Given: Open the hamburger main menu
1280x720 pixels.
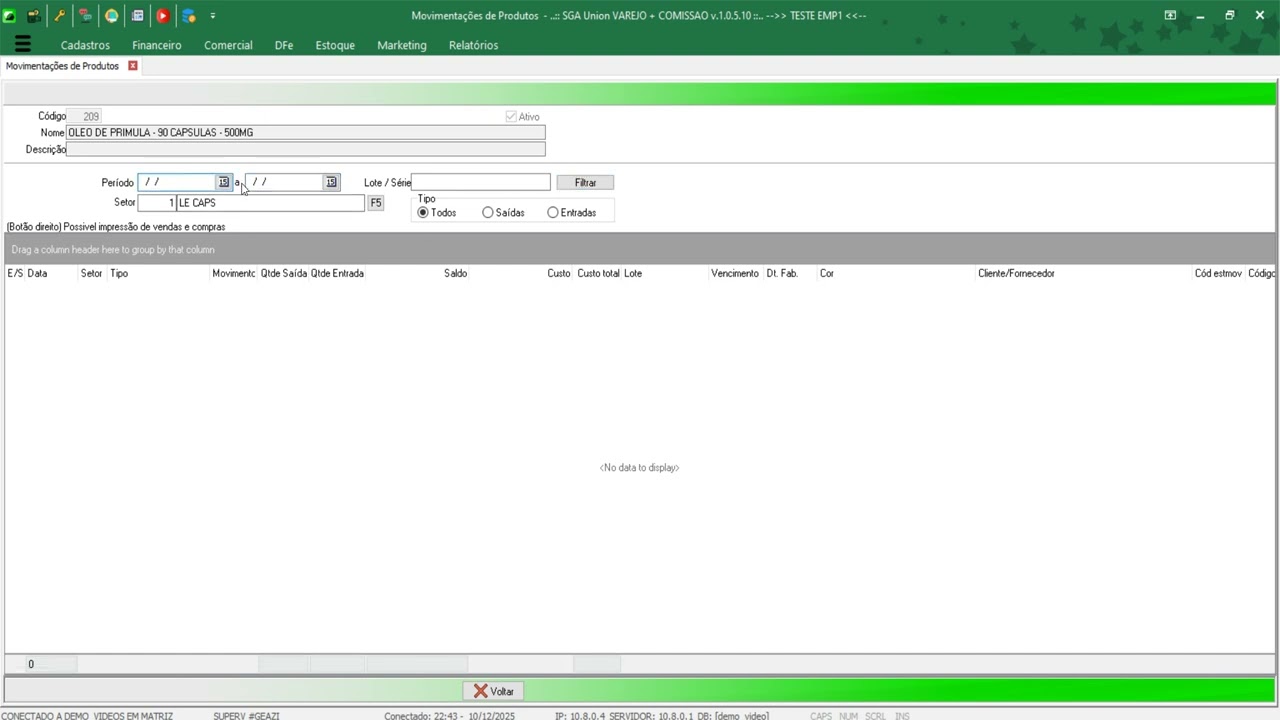Looking at the screenshot, I should click(x=23, y=44).
